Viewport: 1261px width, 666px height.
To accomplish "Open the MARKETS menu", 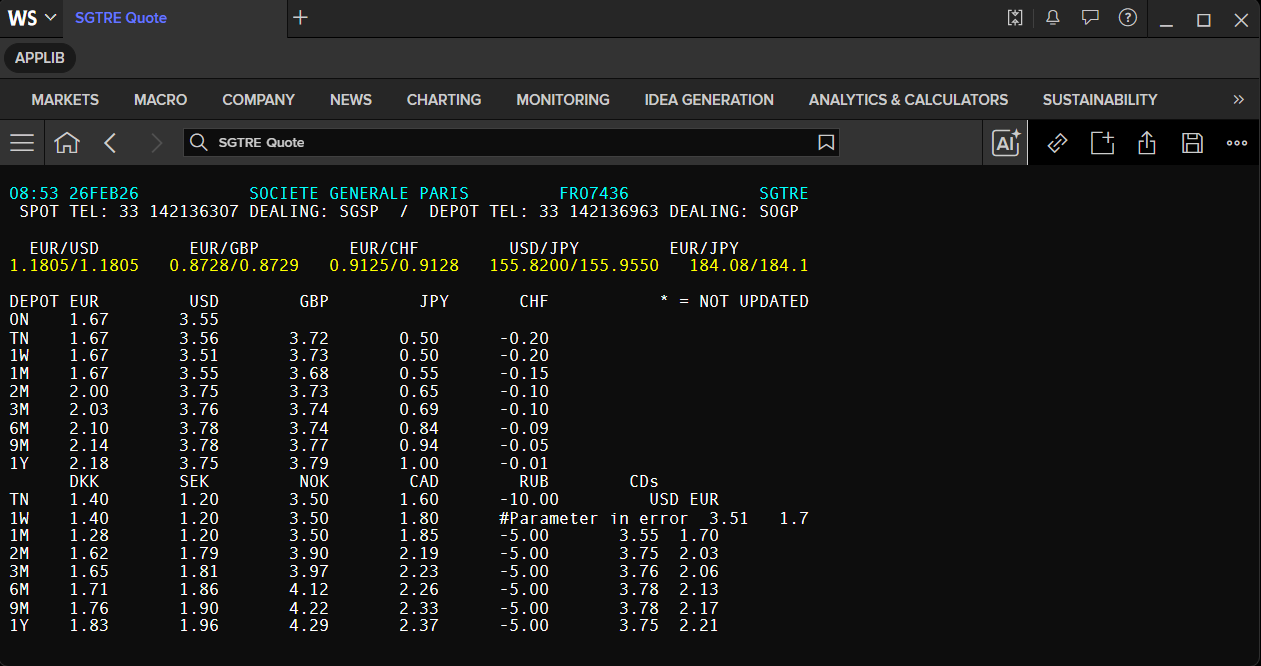I will pos(65,100).
